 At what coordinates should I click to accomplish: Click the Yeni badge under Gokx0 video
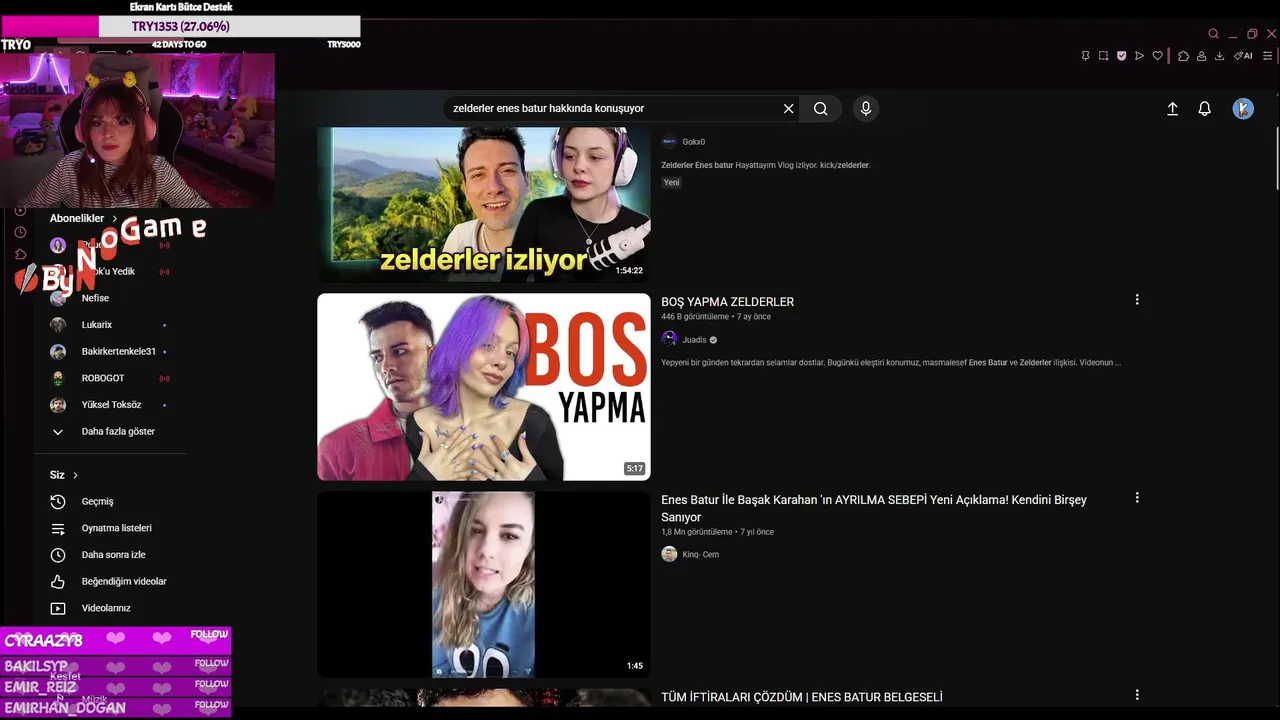pyautogui.click(x=671, y=182)
